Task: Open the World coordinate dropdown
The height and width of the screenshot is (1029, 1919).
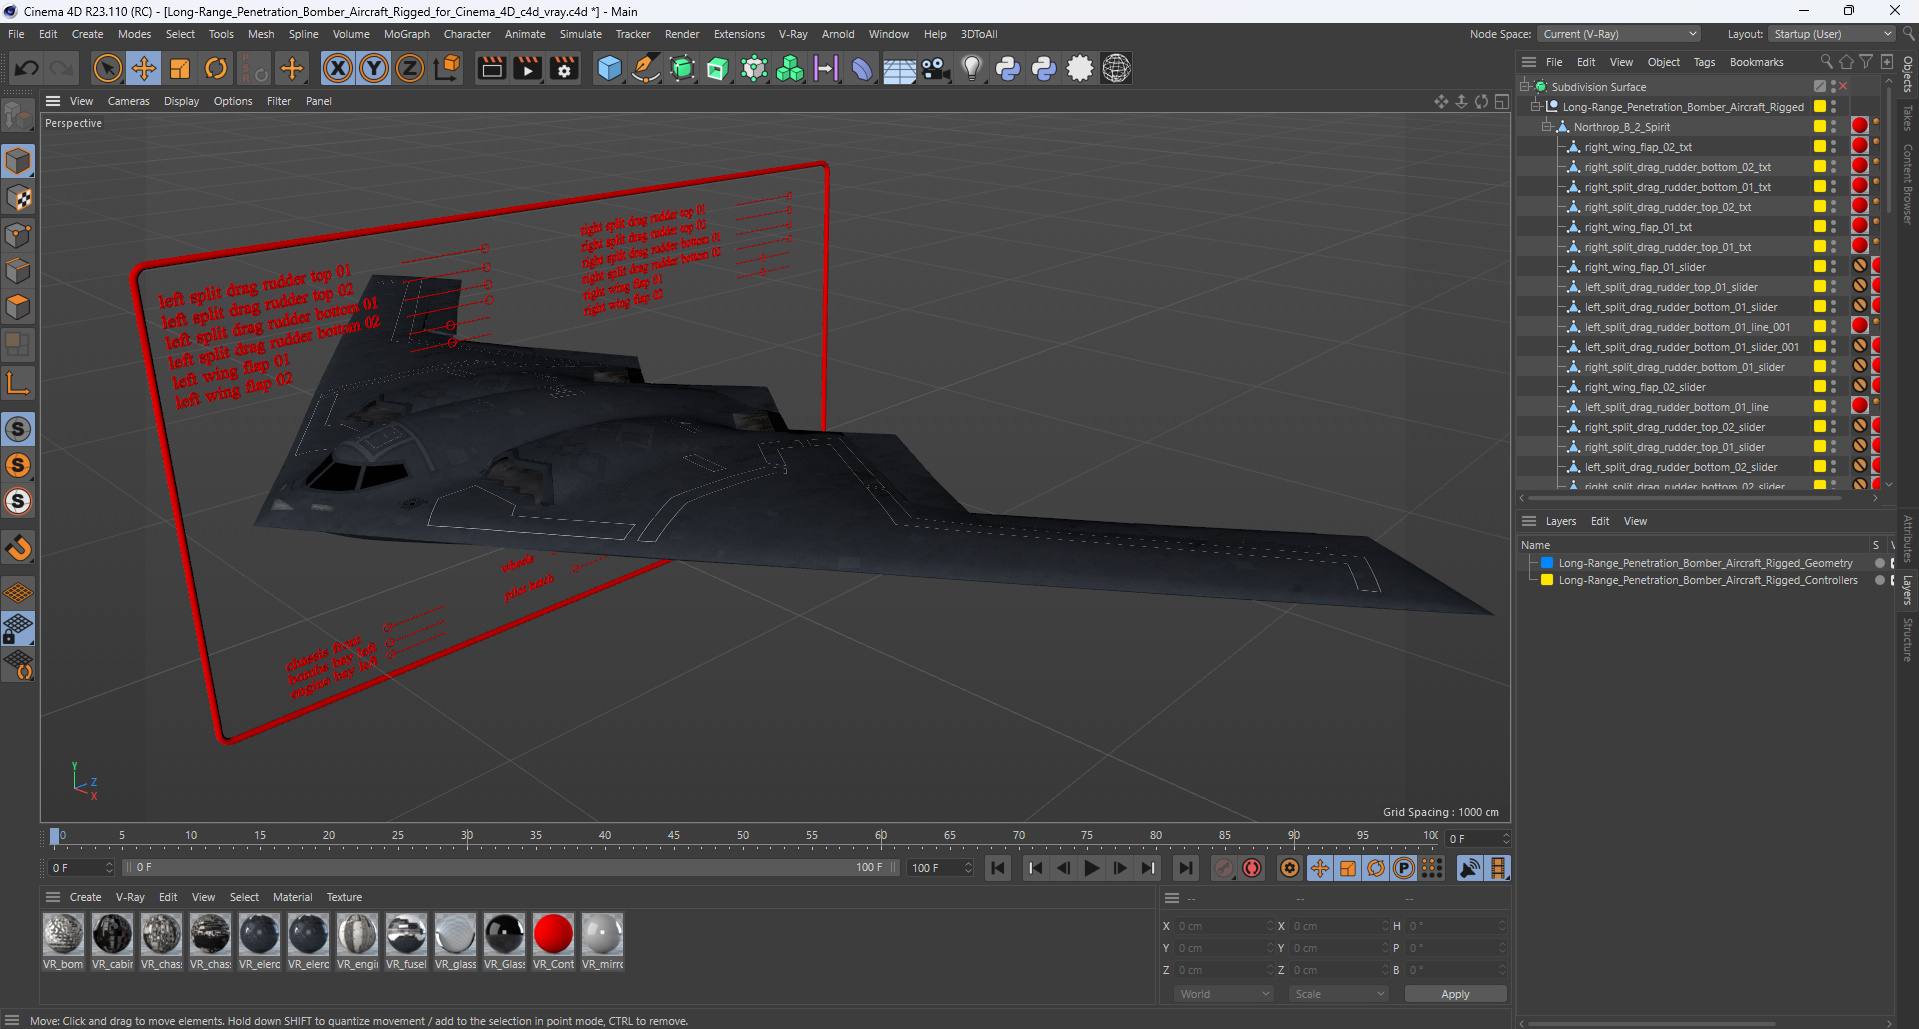Action: point(1224,994)
